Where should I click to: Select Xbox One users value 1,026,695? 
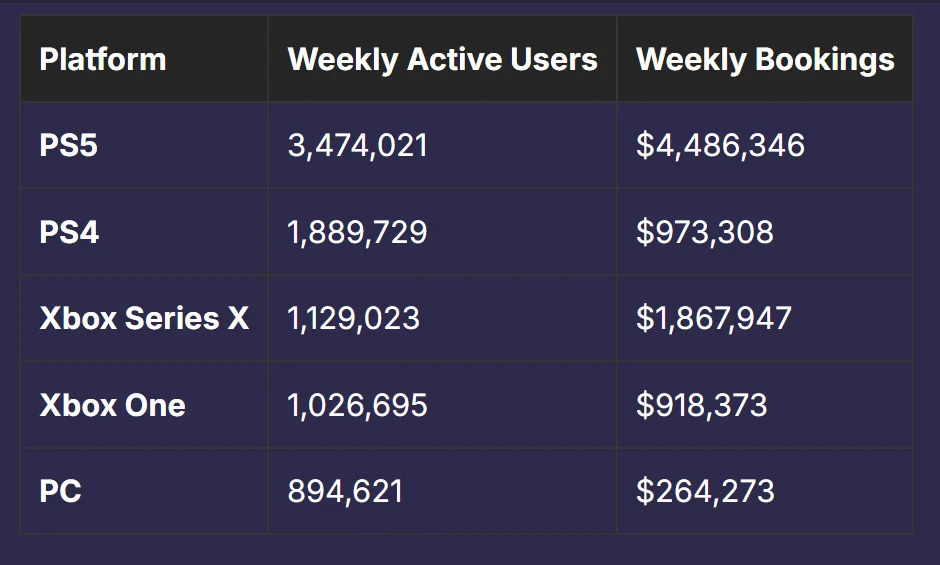pos(357,405)
